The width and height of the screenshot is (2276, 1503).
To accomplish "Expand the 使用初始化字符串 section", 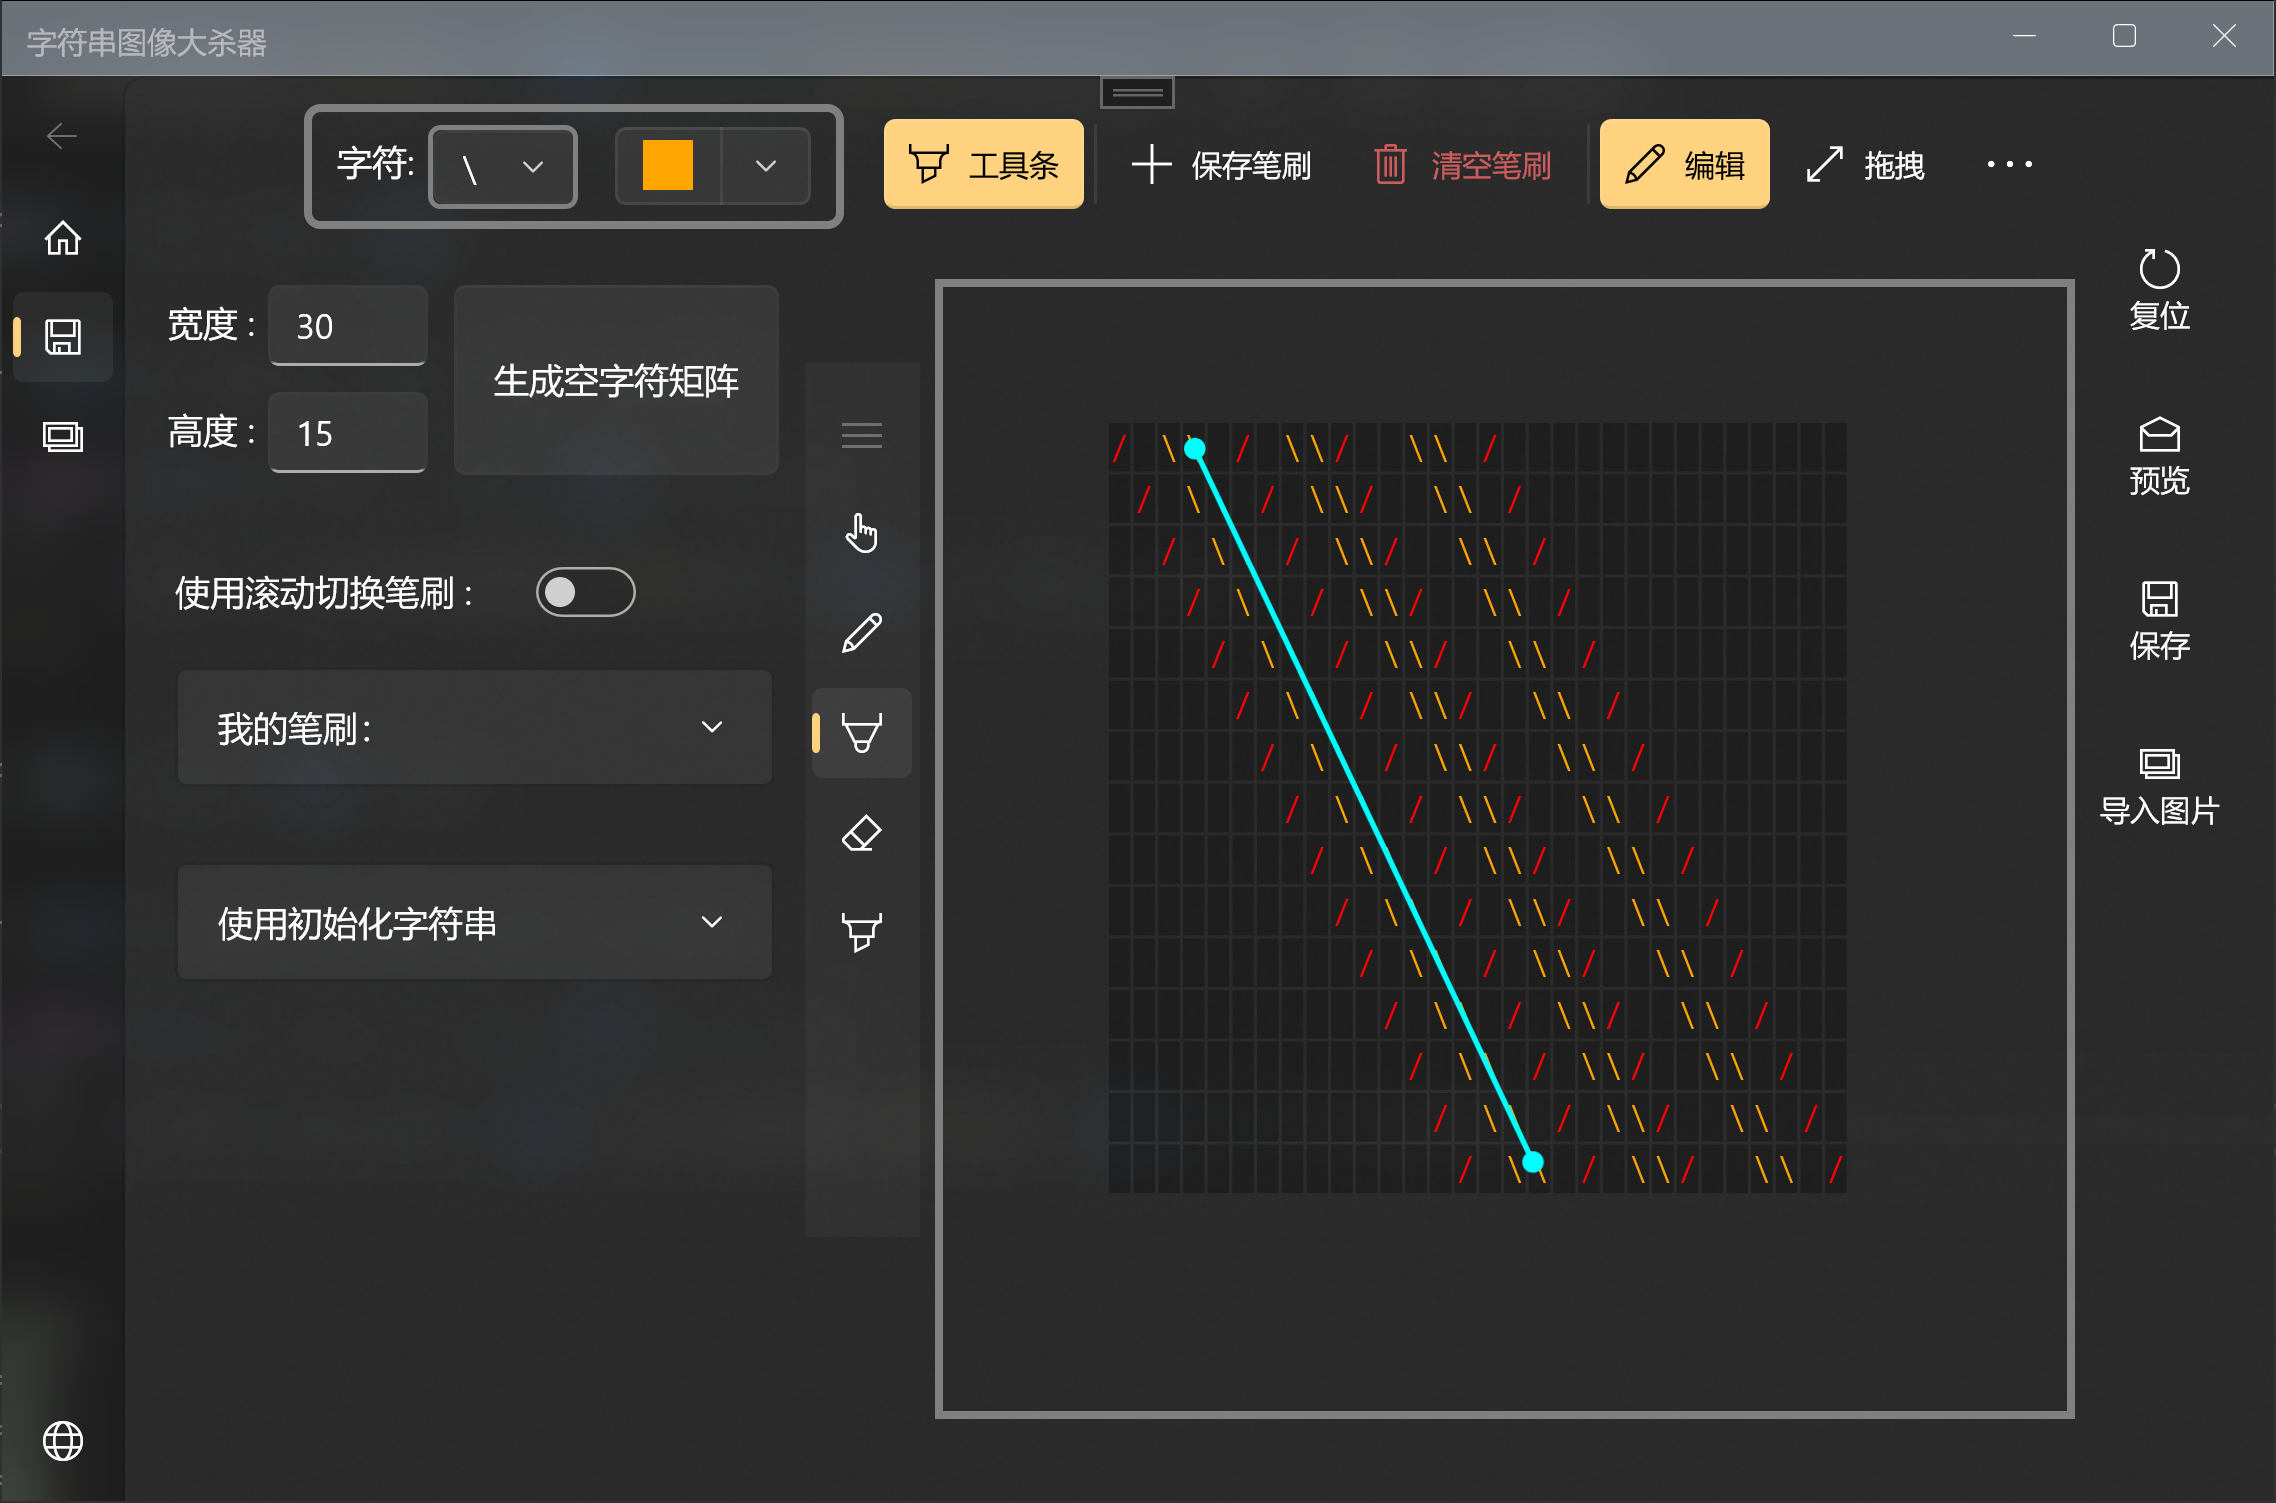I will click(x=475, y=922).
